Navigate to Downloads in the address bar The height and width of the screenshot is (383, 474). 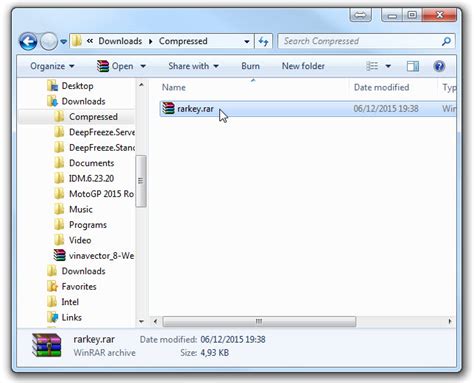click(x=120, y=41)
